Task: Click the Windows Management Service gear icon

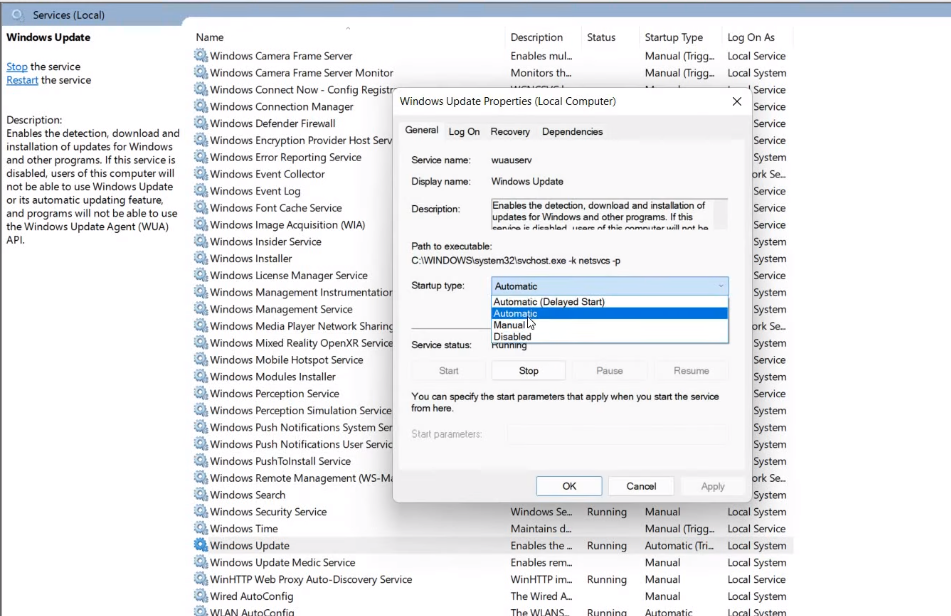Action: tap(200, 309)
